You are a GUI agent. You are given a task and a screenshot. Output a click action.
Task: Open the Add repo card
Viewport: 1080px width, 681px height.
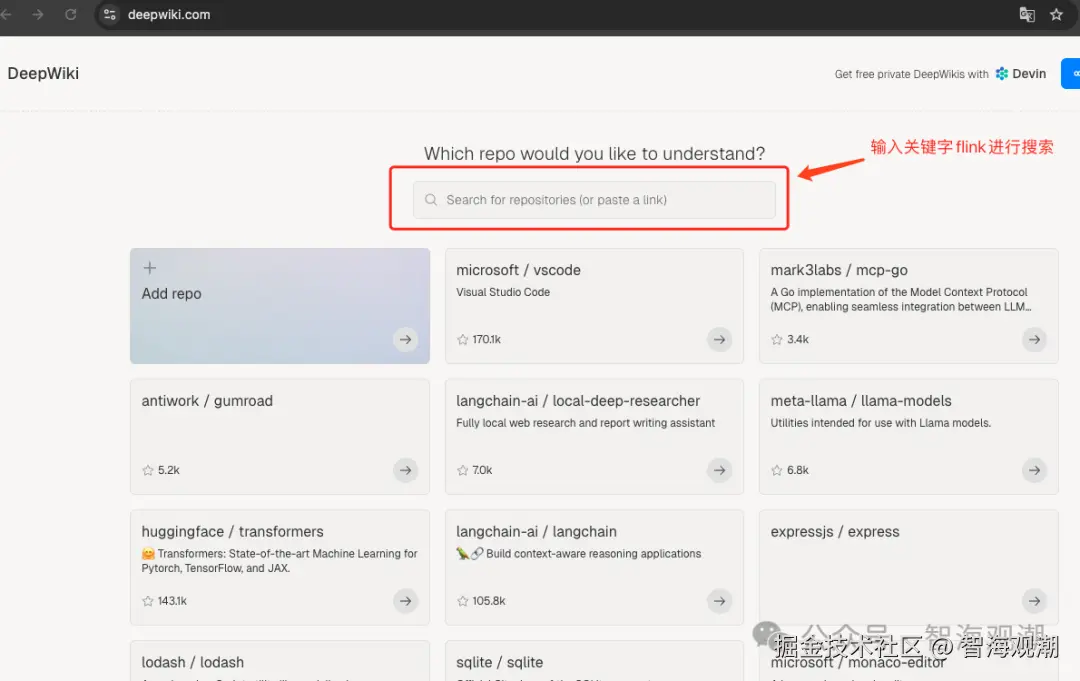tap(280, 306)
